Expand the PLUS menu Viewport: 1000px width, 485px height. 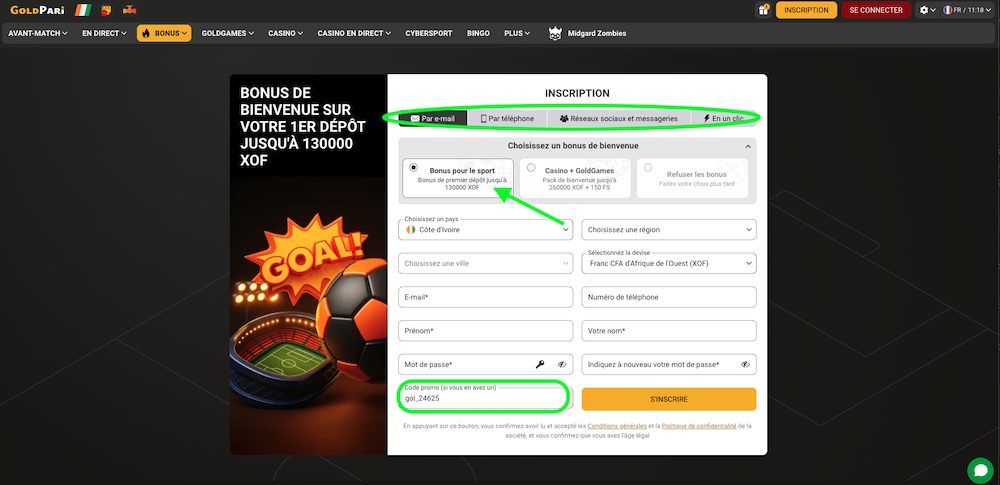click(x=517, y=33)
